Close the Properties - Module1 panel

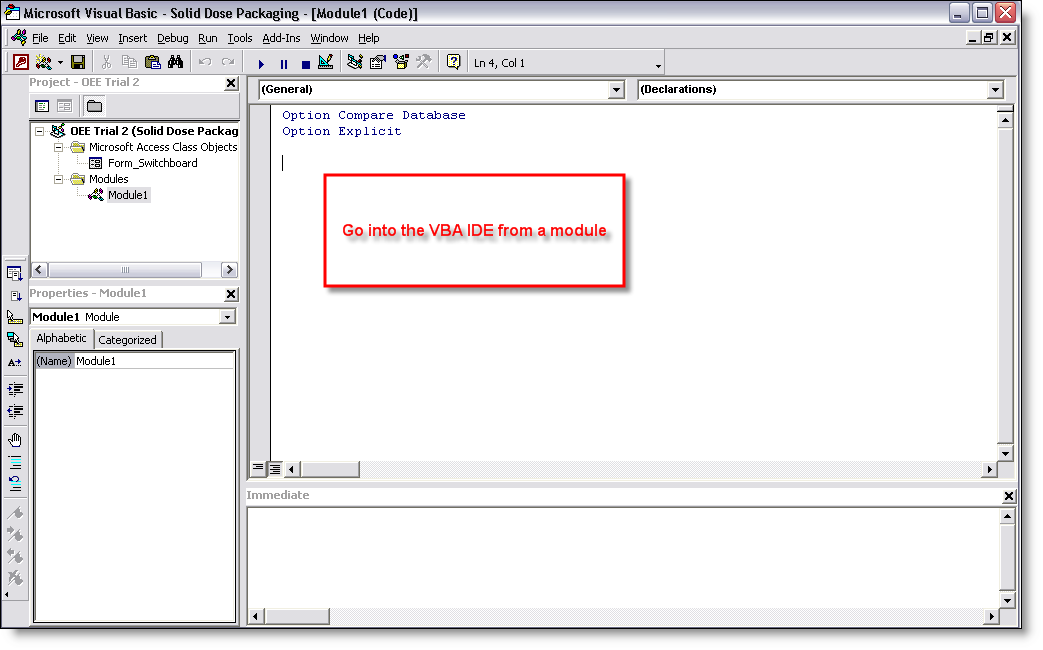[231, 294]
